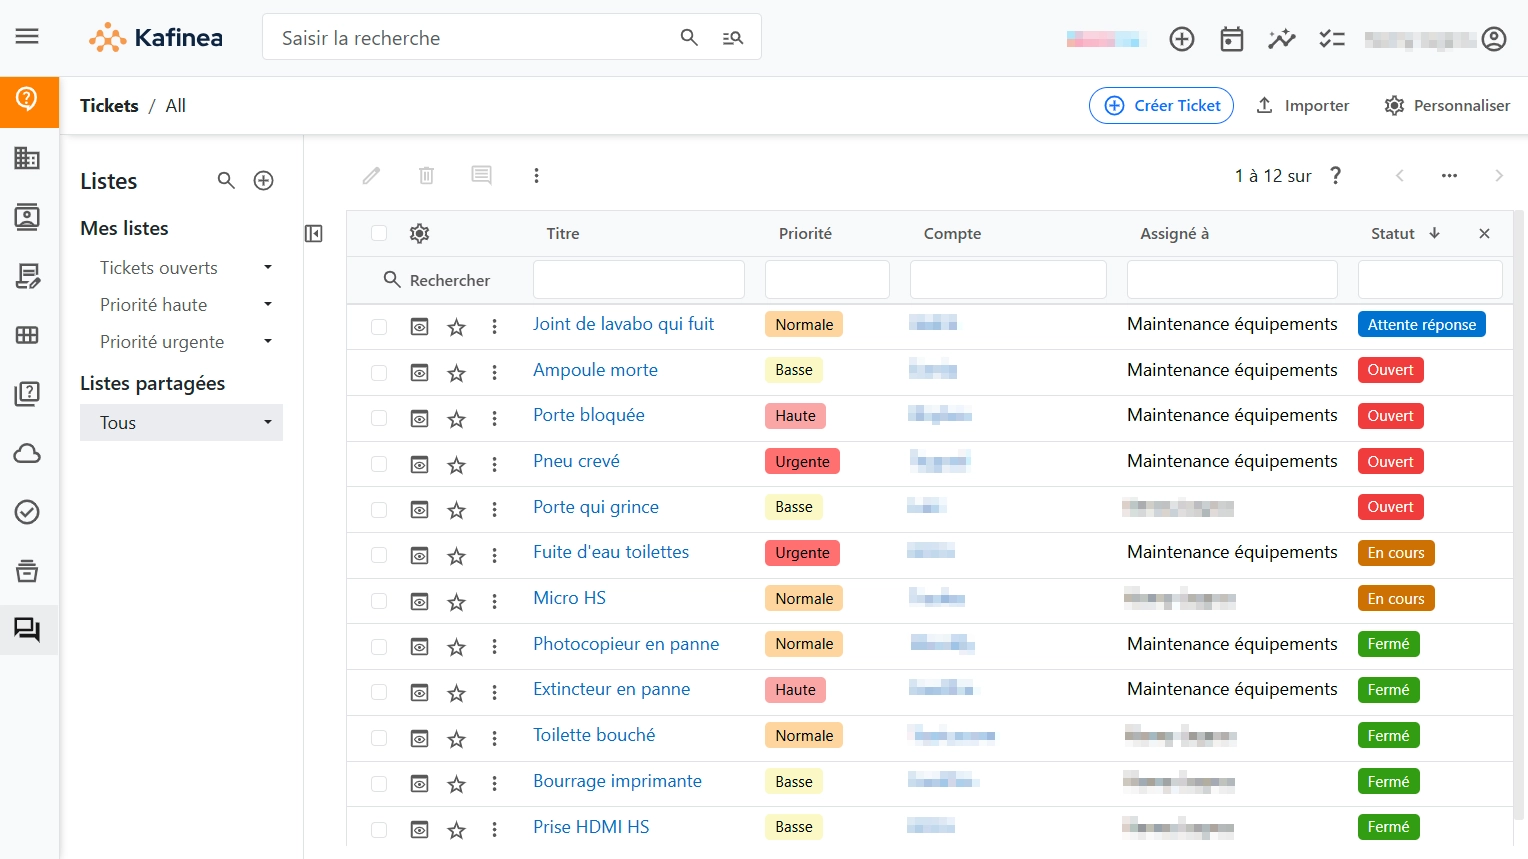Open the Tous shared list dropdown
This screenshot has width=1528, height=859.
(x=268, y=423)
